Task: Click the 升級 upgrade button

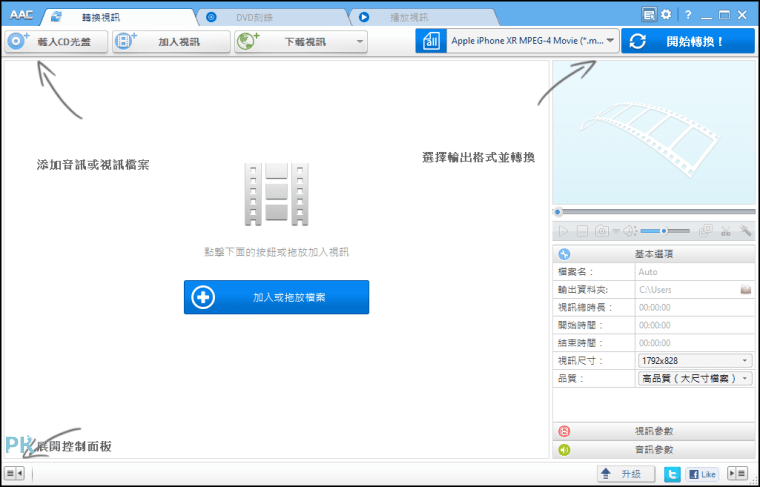Action: 626,474
